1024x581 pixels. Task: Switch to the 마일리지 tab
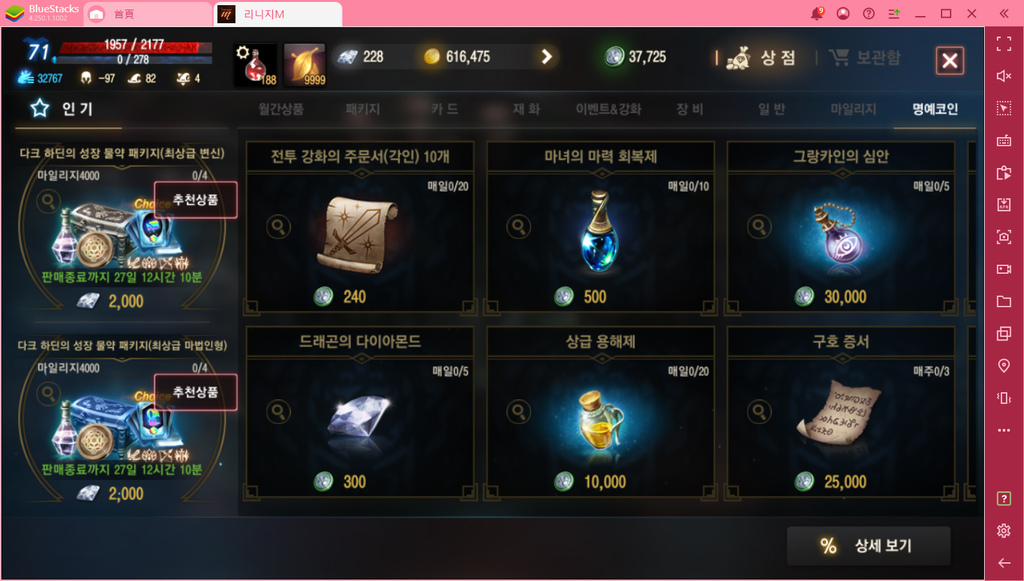click(853, 109)
